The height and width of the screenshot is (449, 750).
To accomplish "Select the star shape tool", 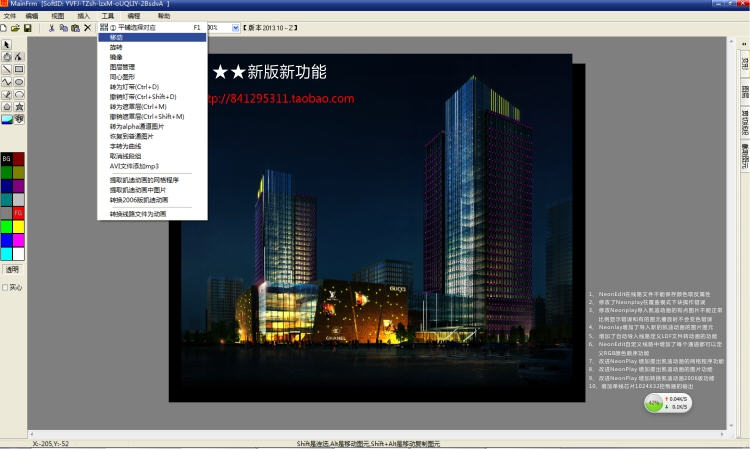I will 19,107.
